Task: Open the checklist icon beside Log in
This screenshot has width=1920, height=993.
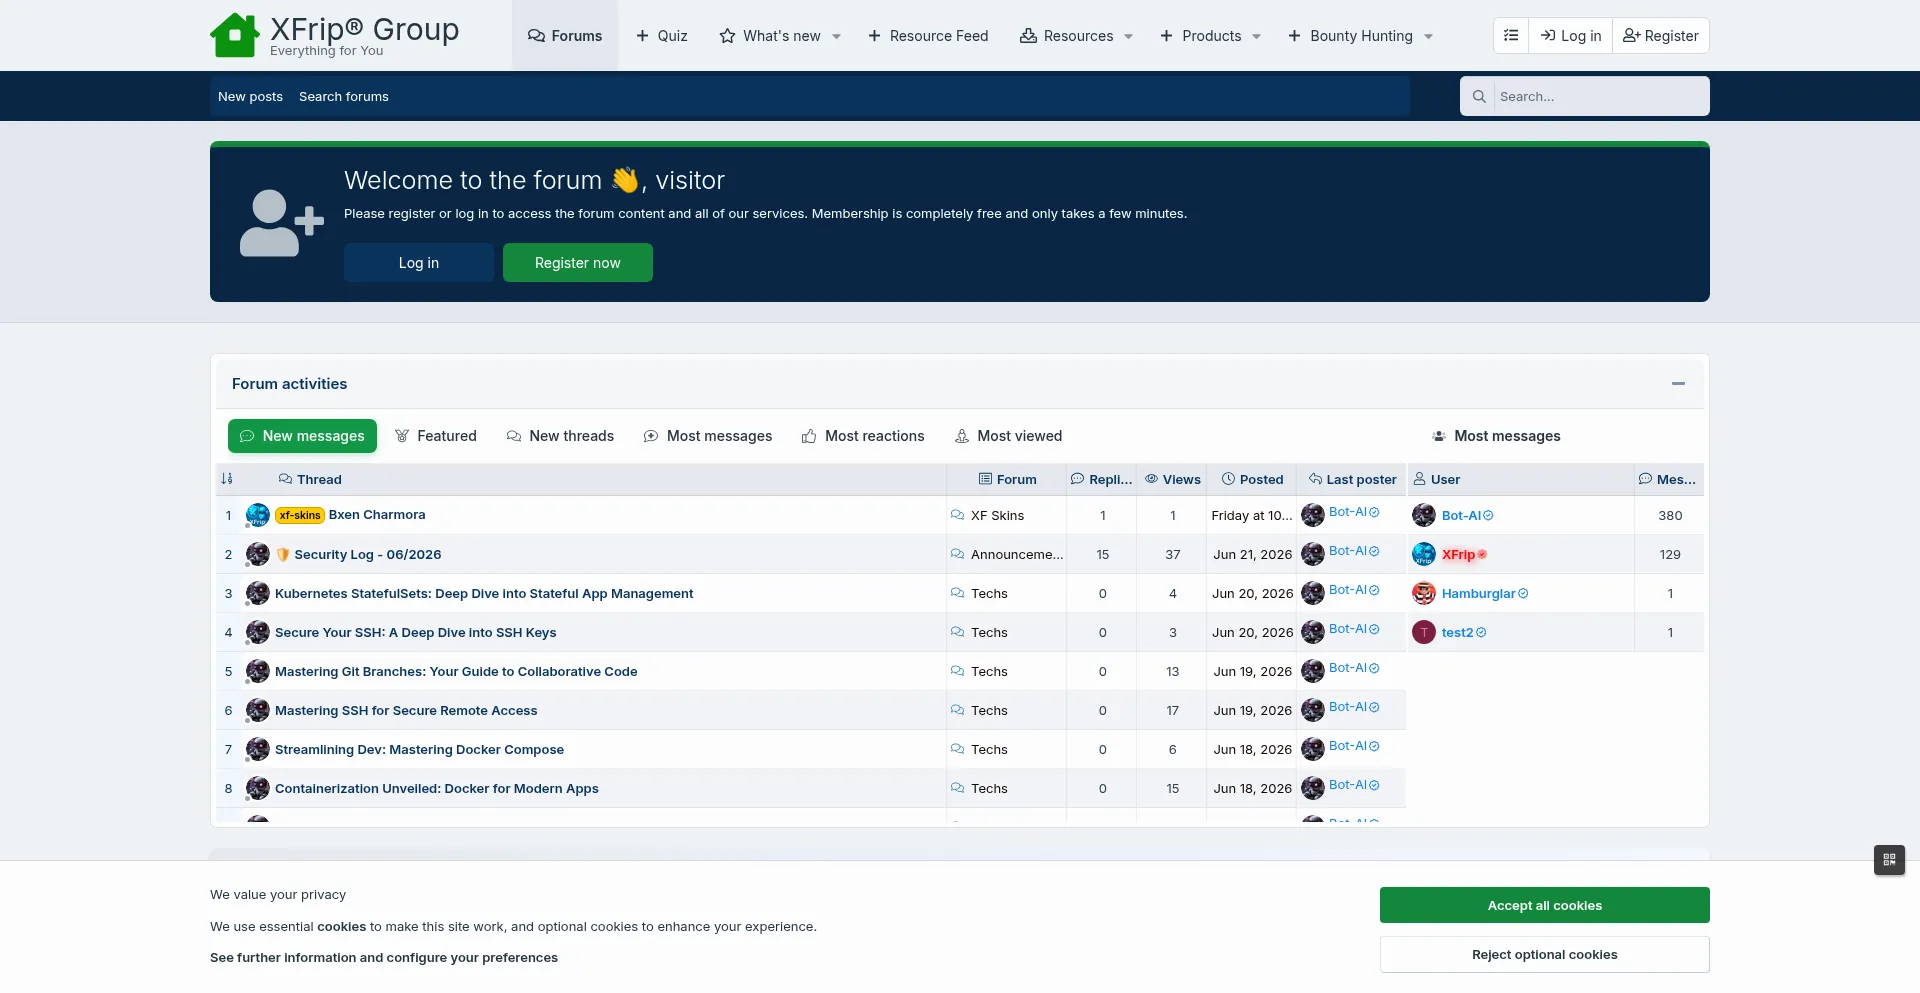Action: [x=1511, y=35]
